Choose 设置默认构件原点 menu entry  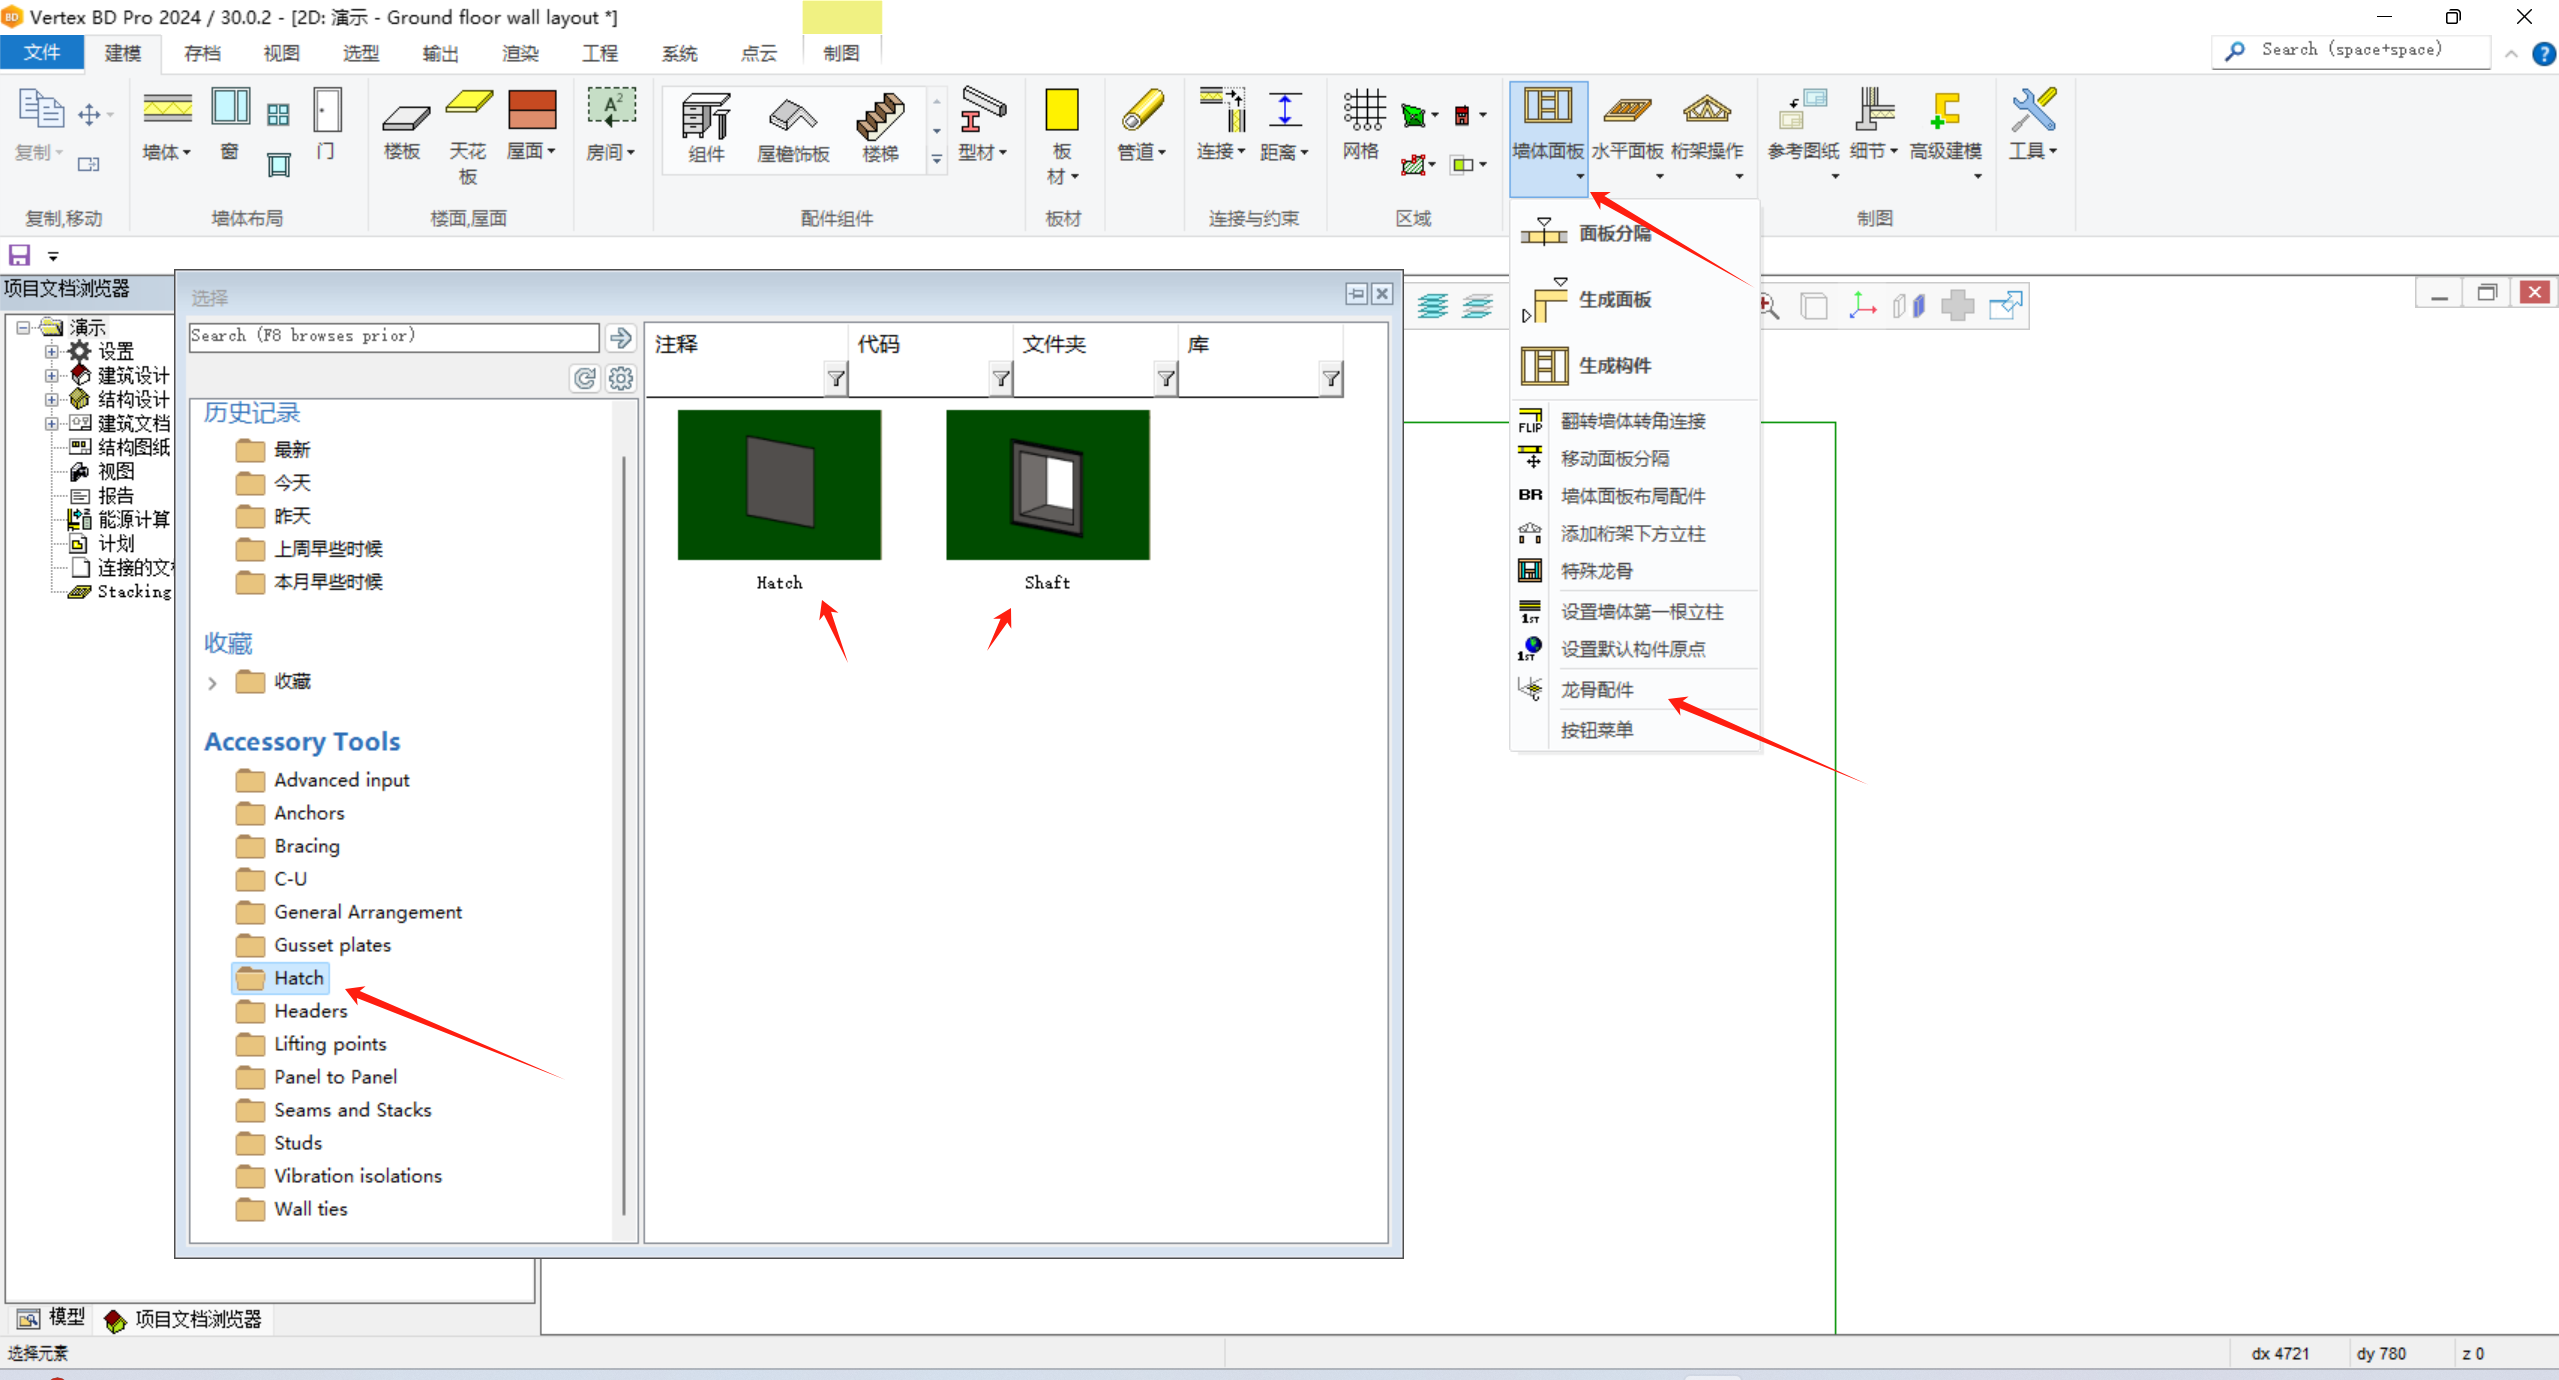coord(1633,649)
